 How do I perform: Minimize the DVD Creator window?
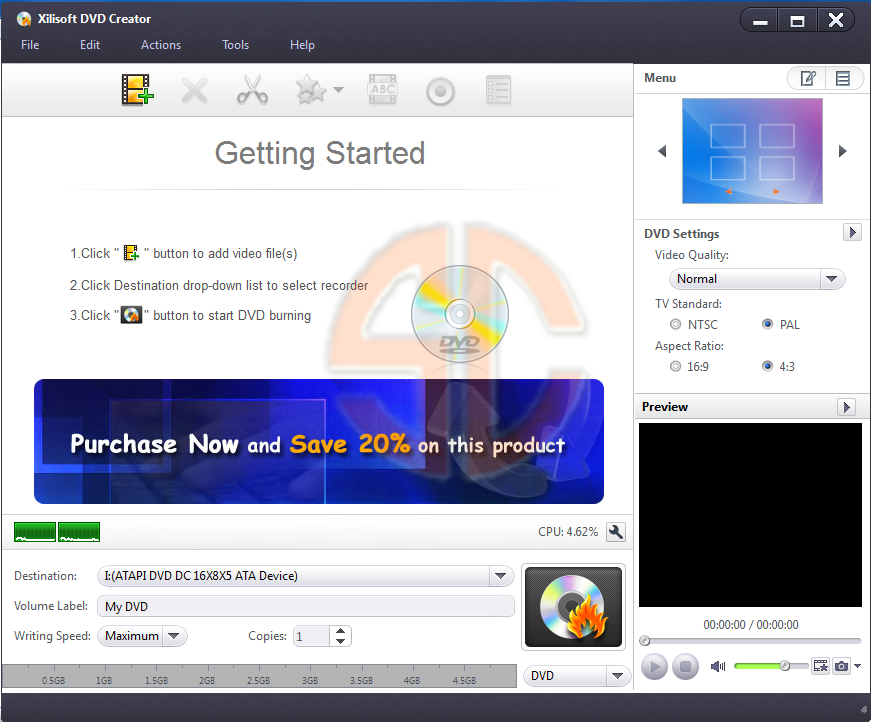(x=760, y=21)
